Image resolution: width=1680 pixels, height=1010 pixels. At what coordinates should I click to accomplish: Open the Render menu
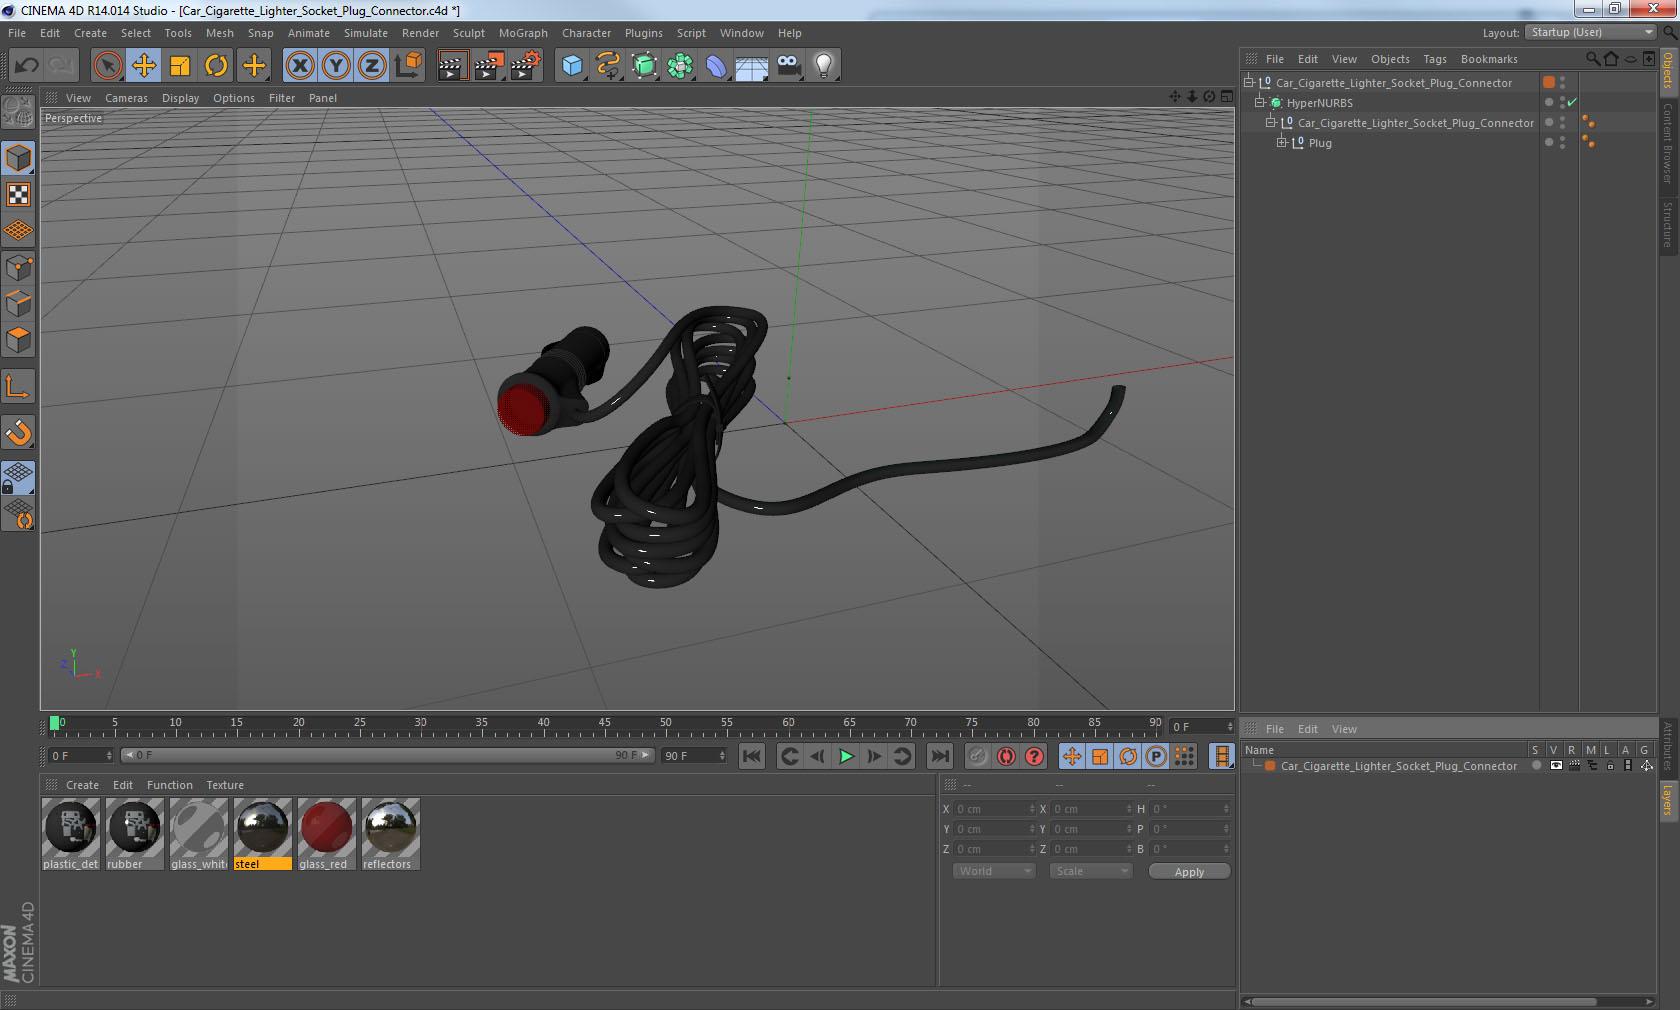pos(420,33)
